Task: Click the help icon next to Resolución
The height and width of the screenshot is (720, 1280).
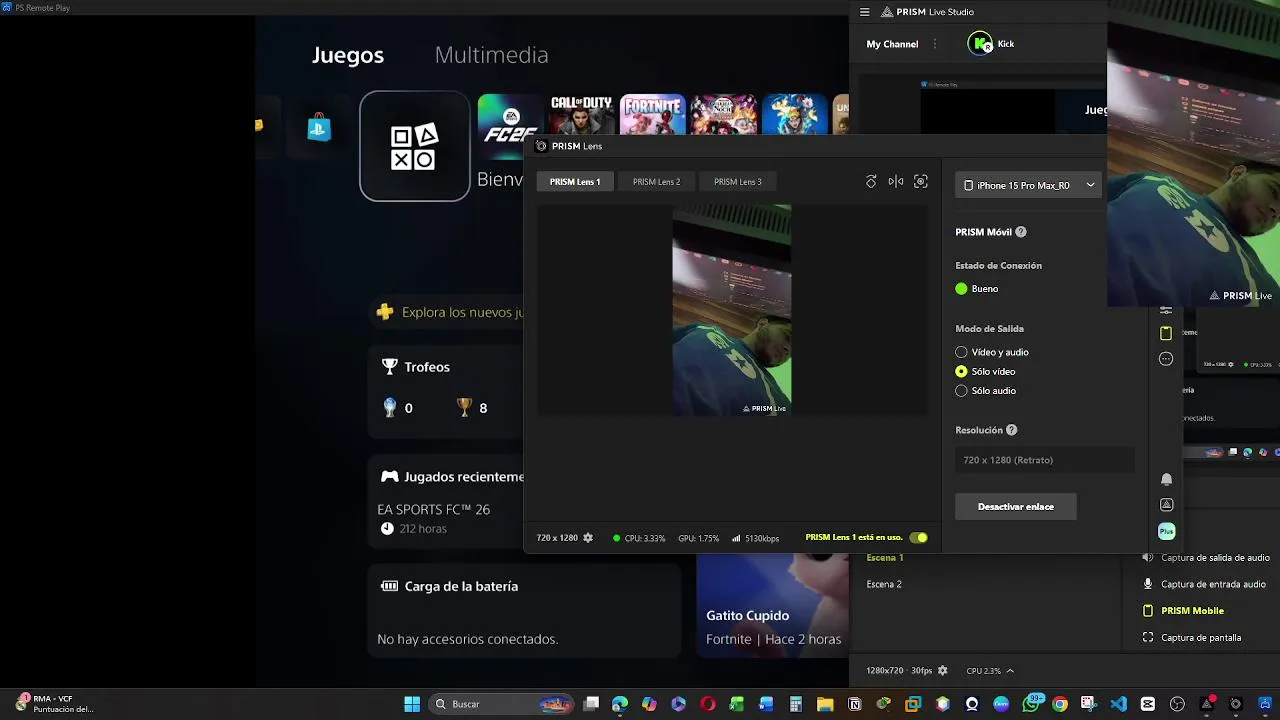Action: click(x=1011, y=430)
